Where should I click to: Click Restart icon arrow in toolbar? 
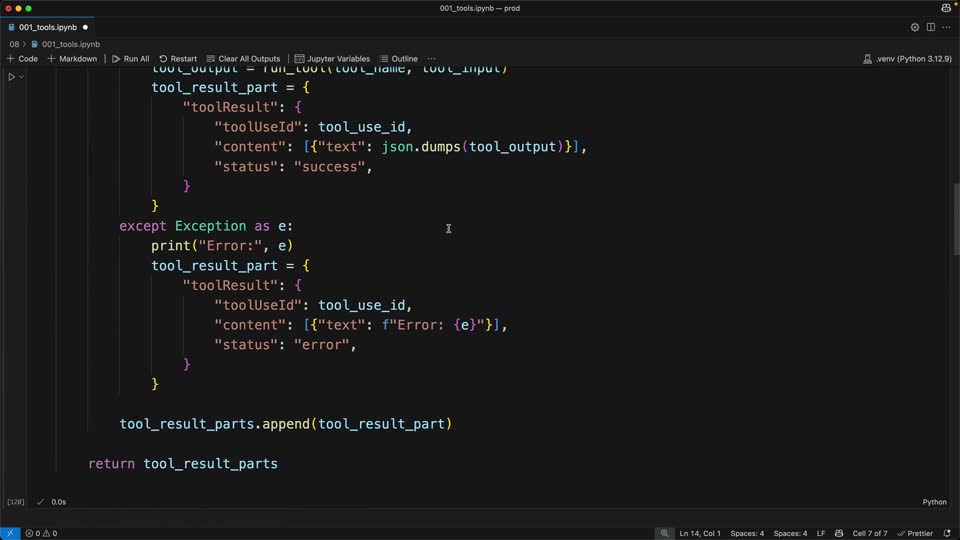pyautogui.click(x=163, y=59)
